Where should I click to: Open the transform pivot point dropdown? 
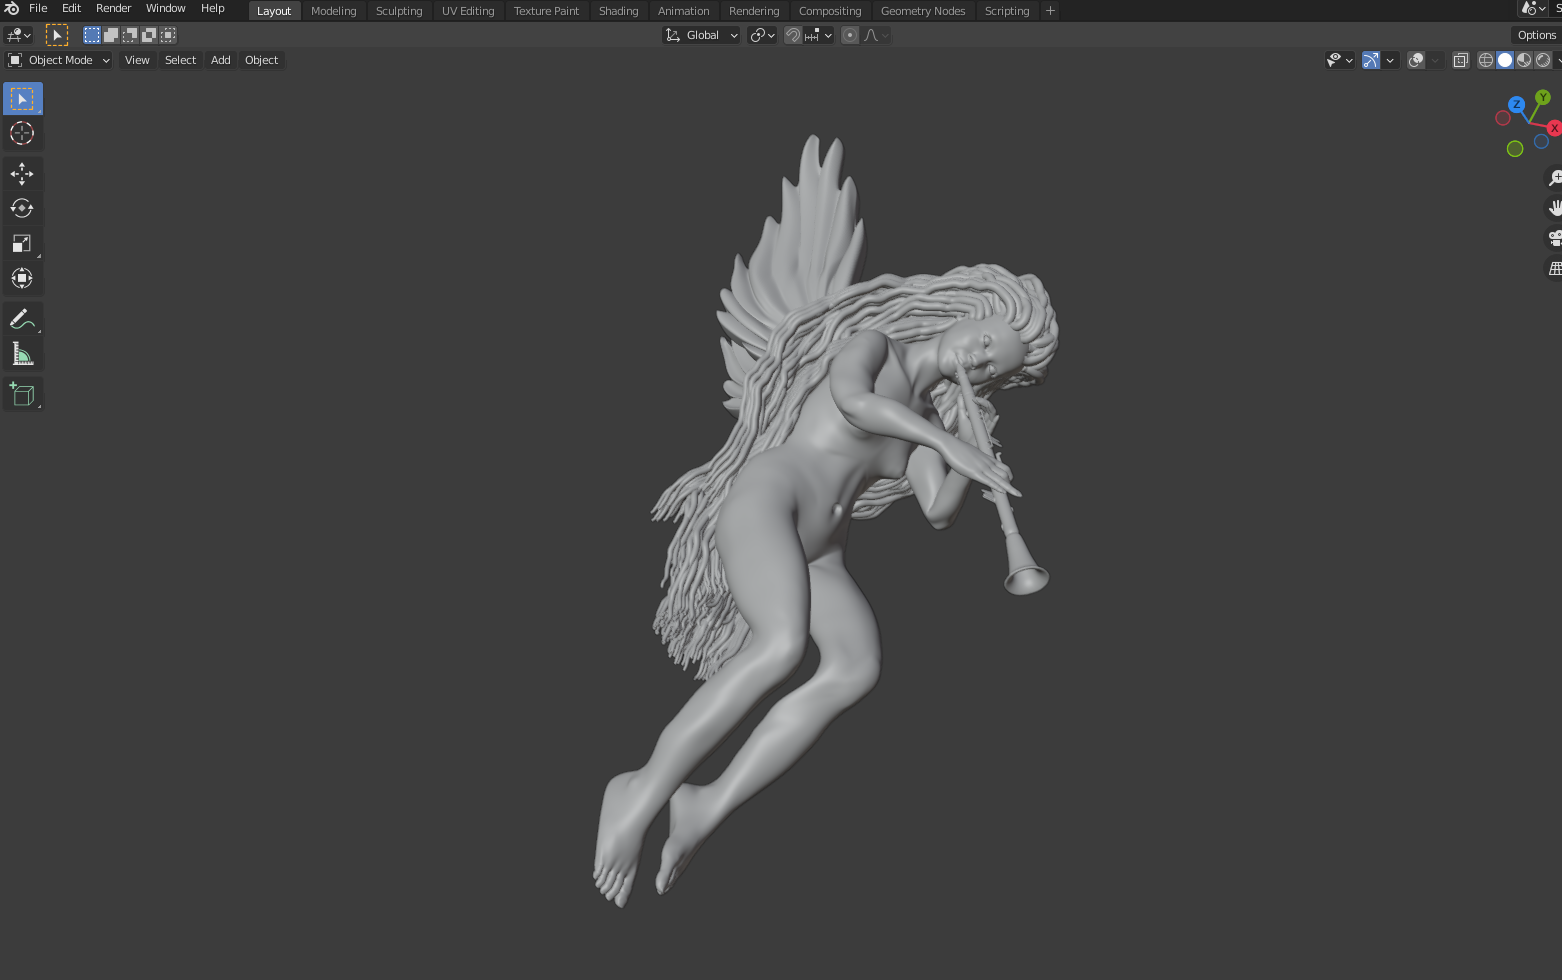[x=762, y=35]
